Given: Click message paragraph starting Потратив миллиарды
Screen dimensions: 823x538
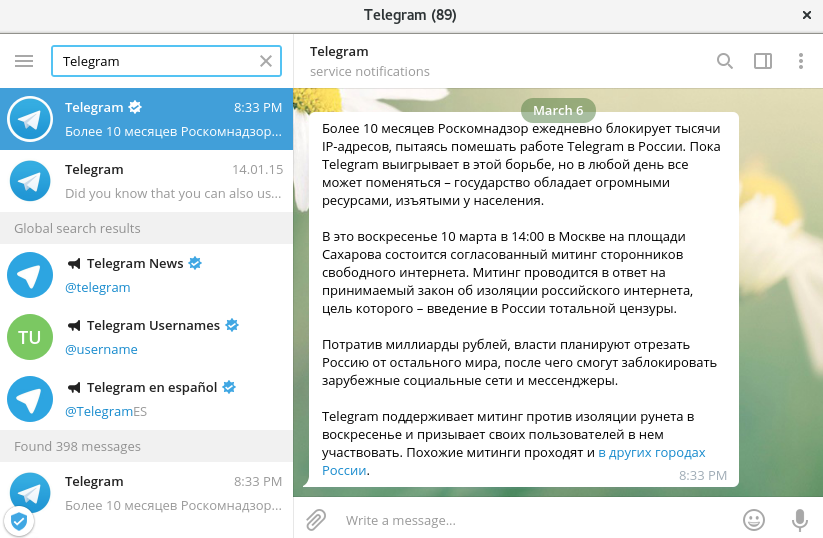Looking at the screenshot, I should point(519,363).
